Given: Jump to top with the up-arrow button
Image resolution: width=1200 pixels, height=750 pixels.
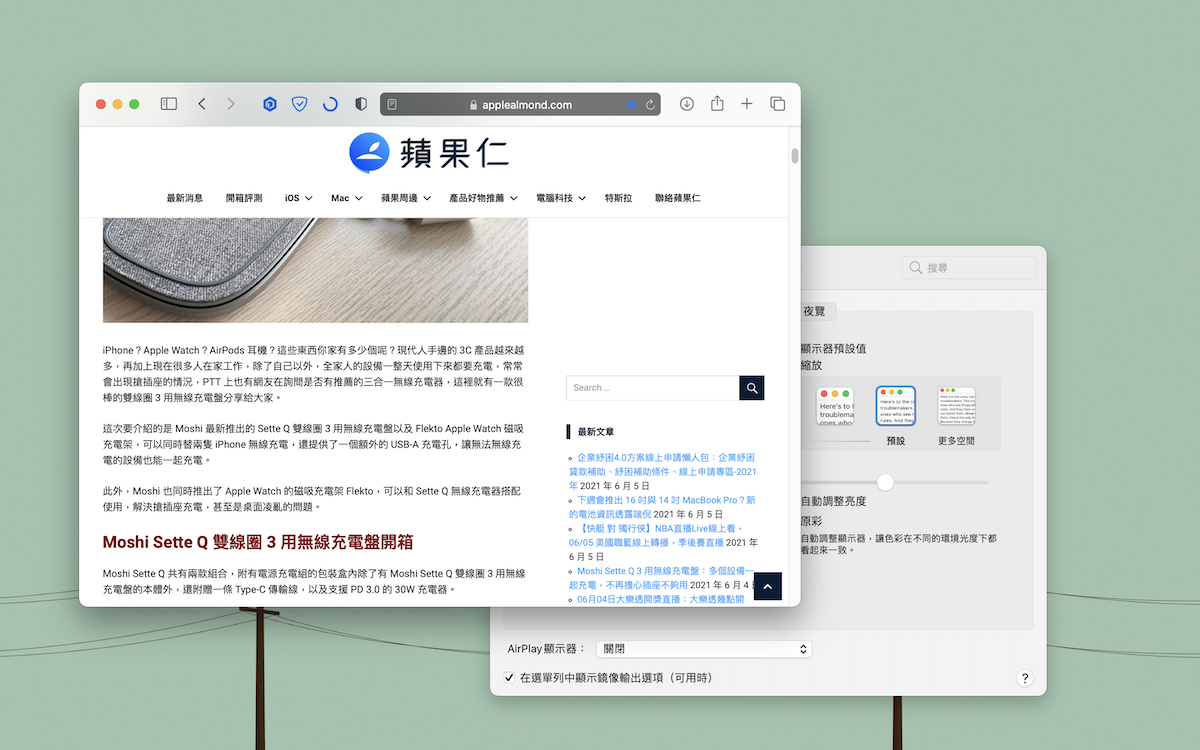Looking at the screenshot, I should [x=767, y=587].
